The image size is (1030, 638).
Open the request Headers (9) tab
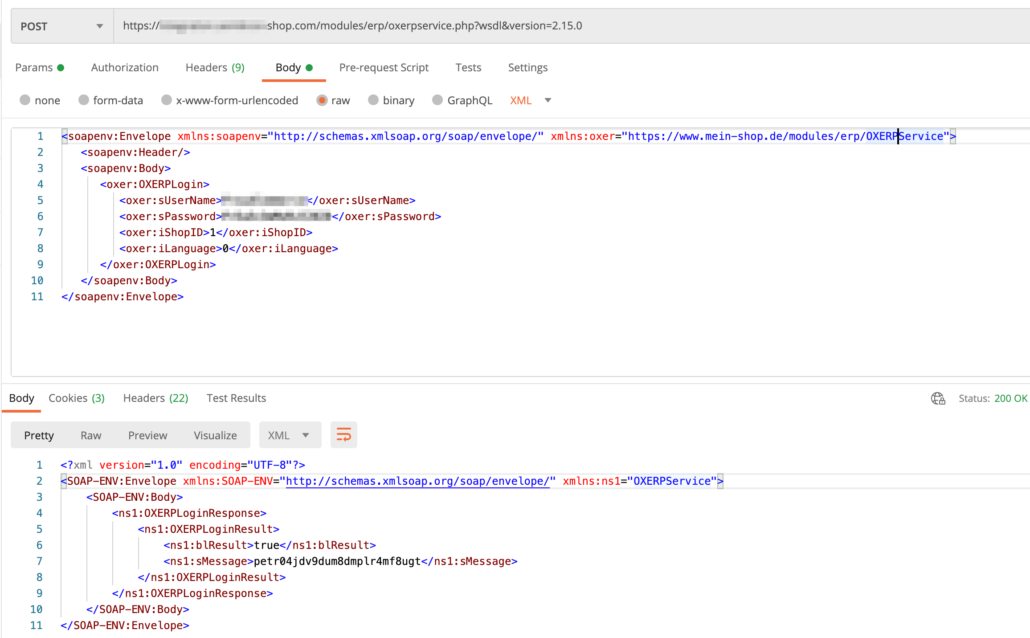pyautogui.click(x=215, y=67)
